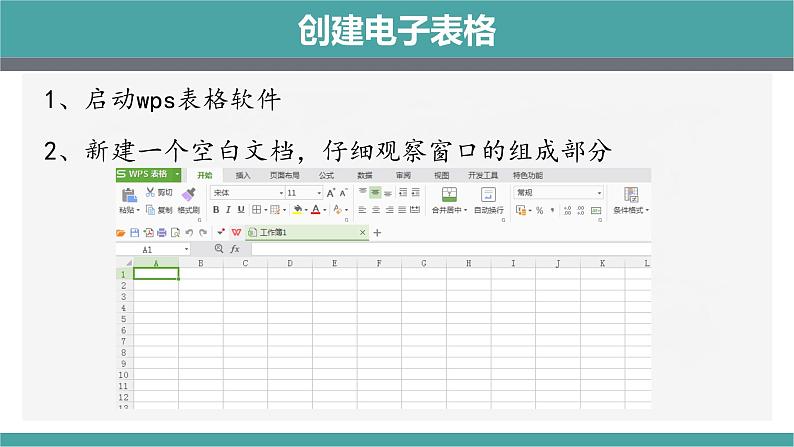Toggle center horizontal alignment
The height and width of the screenshot is (447, 794).
376,210
